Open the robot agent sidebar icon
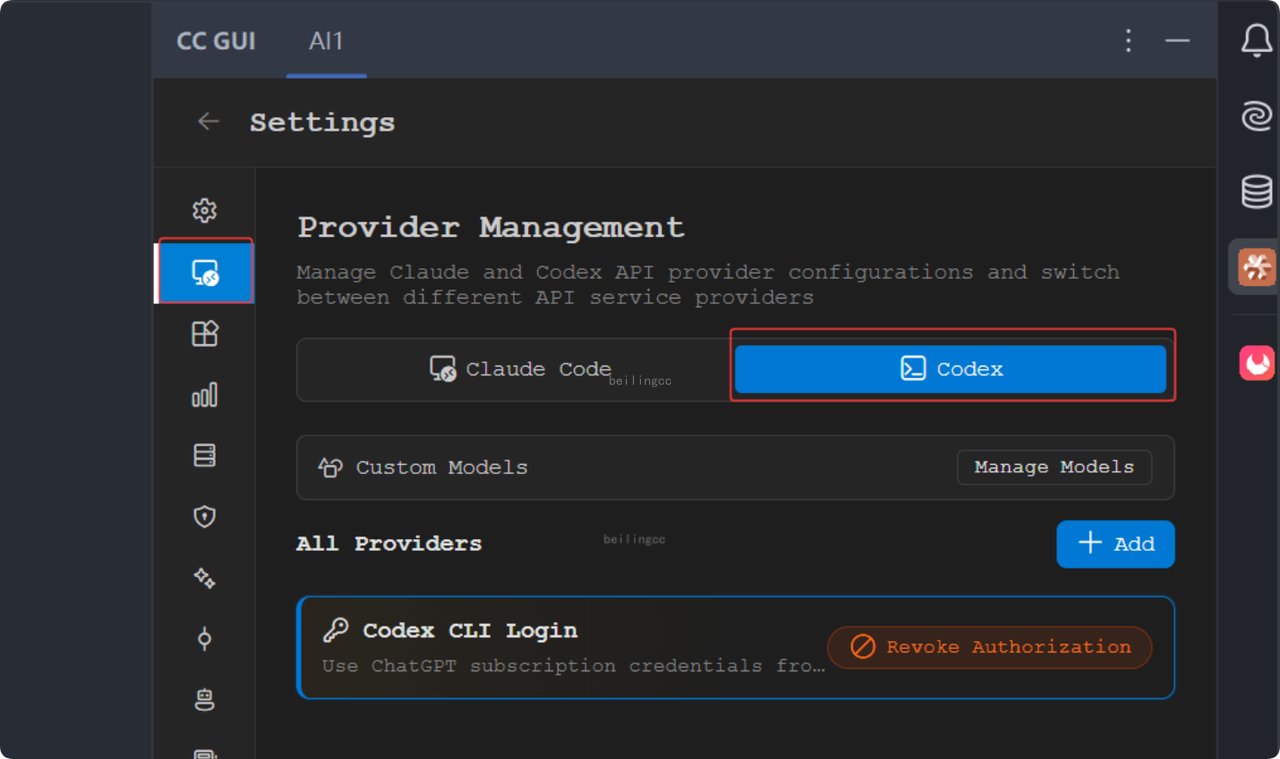1280x759 pixels. pos(204,700)
